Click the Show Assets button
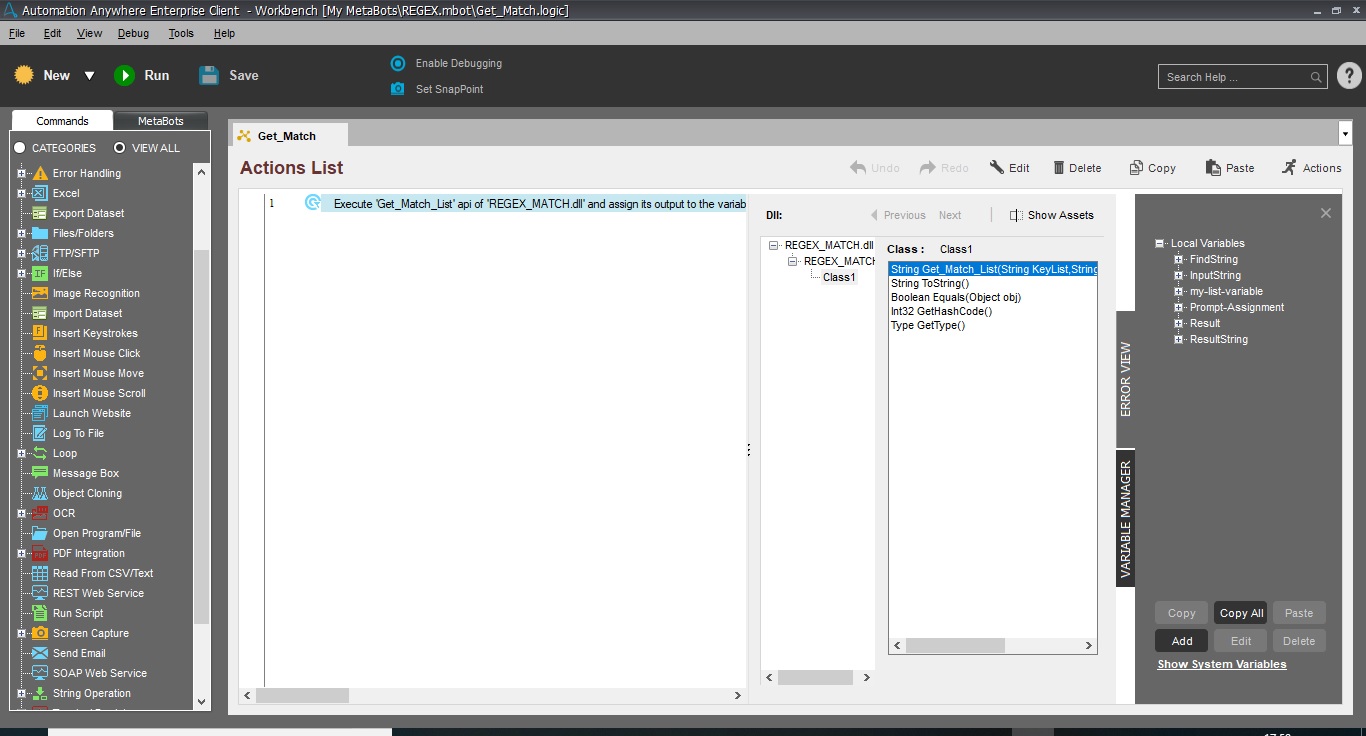 click(x=1051, y=215)
